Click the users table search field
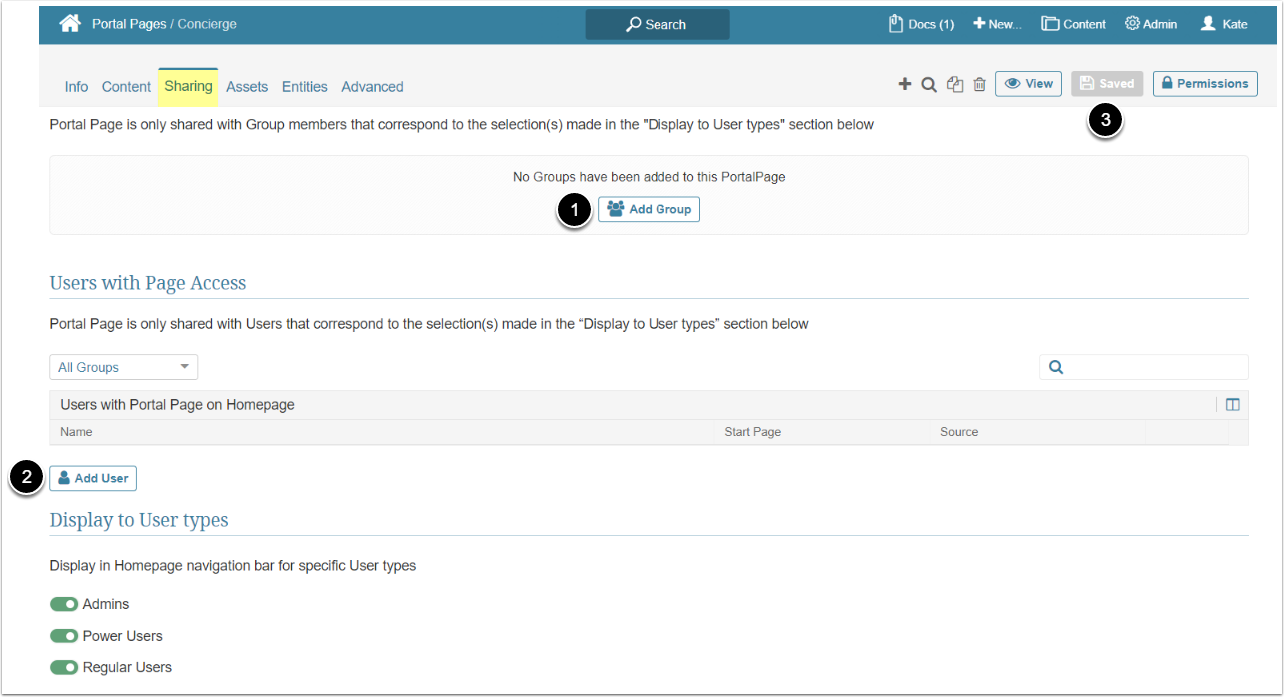Image resolution: width=1284 pixels, height=697 pixels. (1144, 367)
